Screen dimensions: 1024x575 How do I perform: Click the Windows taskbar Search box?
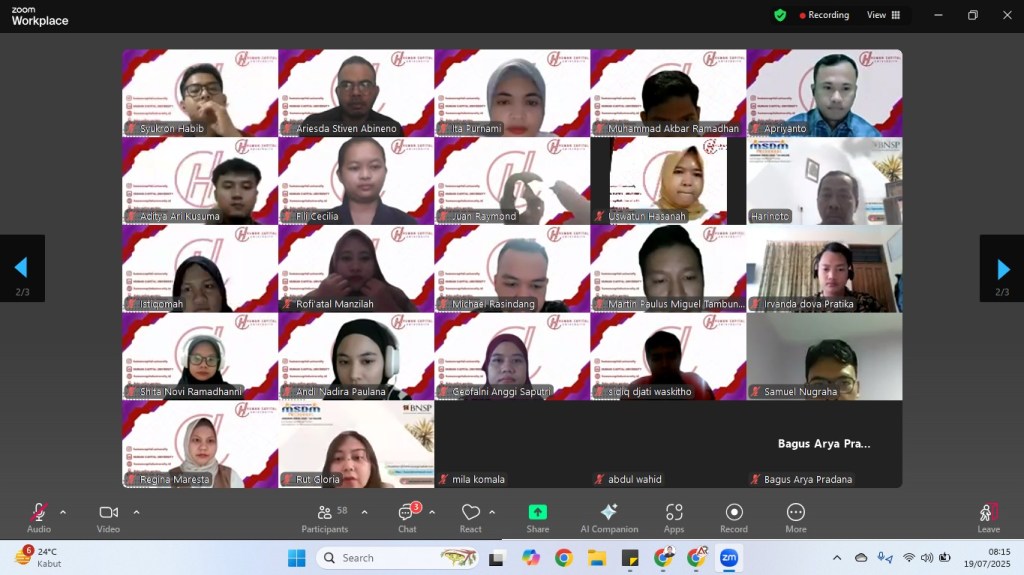397,558
